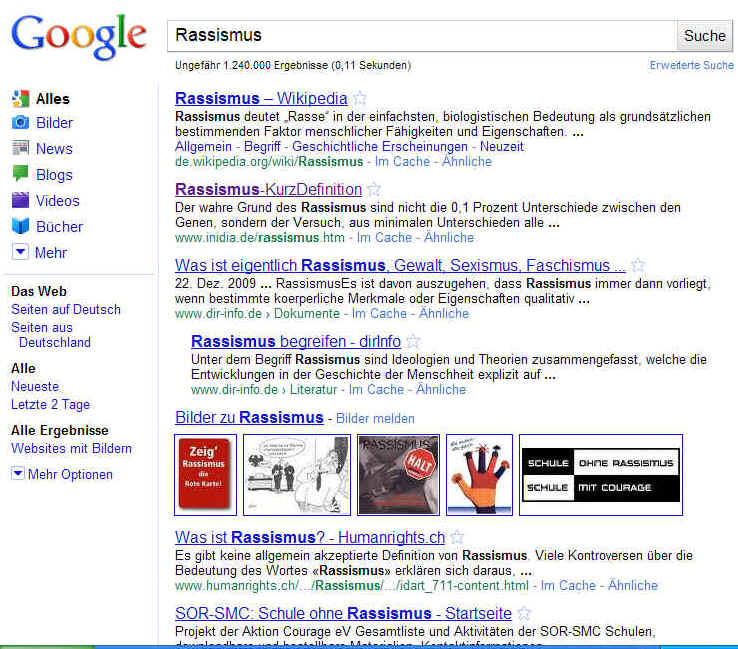The width and height of the screenshot is (738, 649).
Task: Open Wikipedia Begriff section link
Action: pos(262,147)
